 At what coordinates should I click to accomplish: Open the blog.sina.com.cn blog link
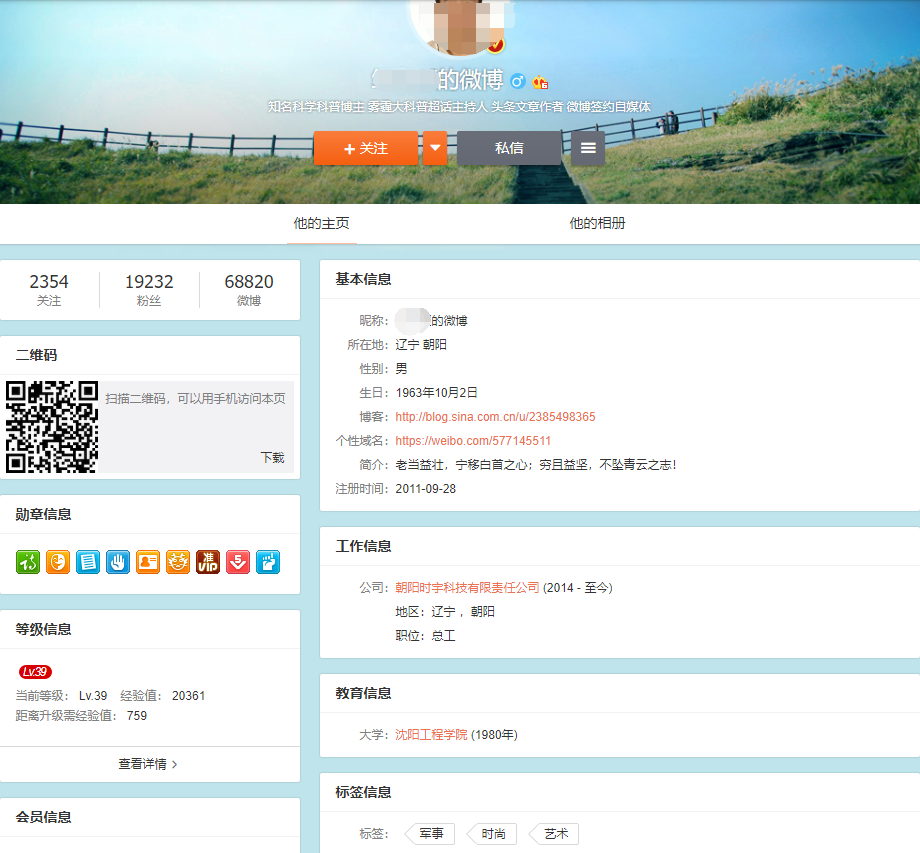point(495,417)
